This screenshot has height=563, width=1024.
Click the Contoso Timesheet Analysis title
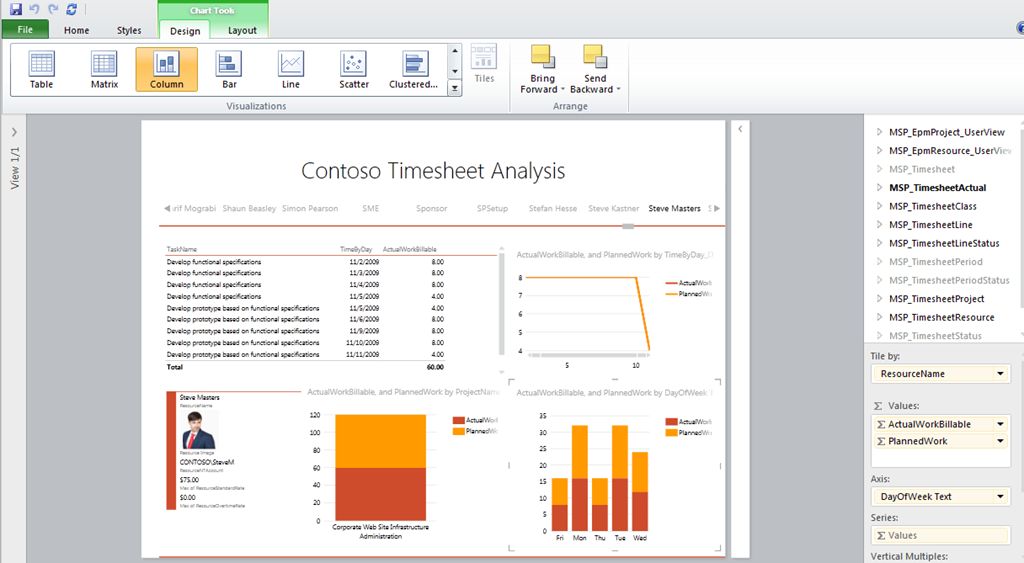[433, 170]
